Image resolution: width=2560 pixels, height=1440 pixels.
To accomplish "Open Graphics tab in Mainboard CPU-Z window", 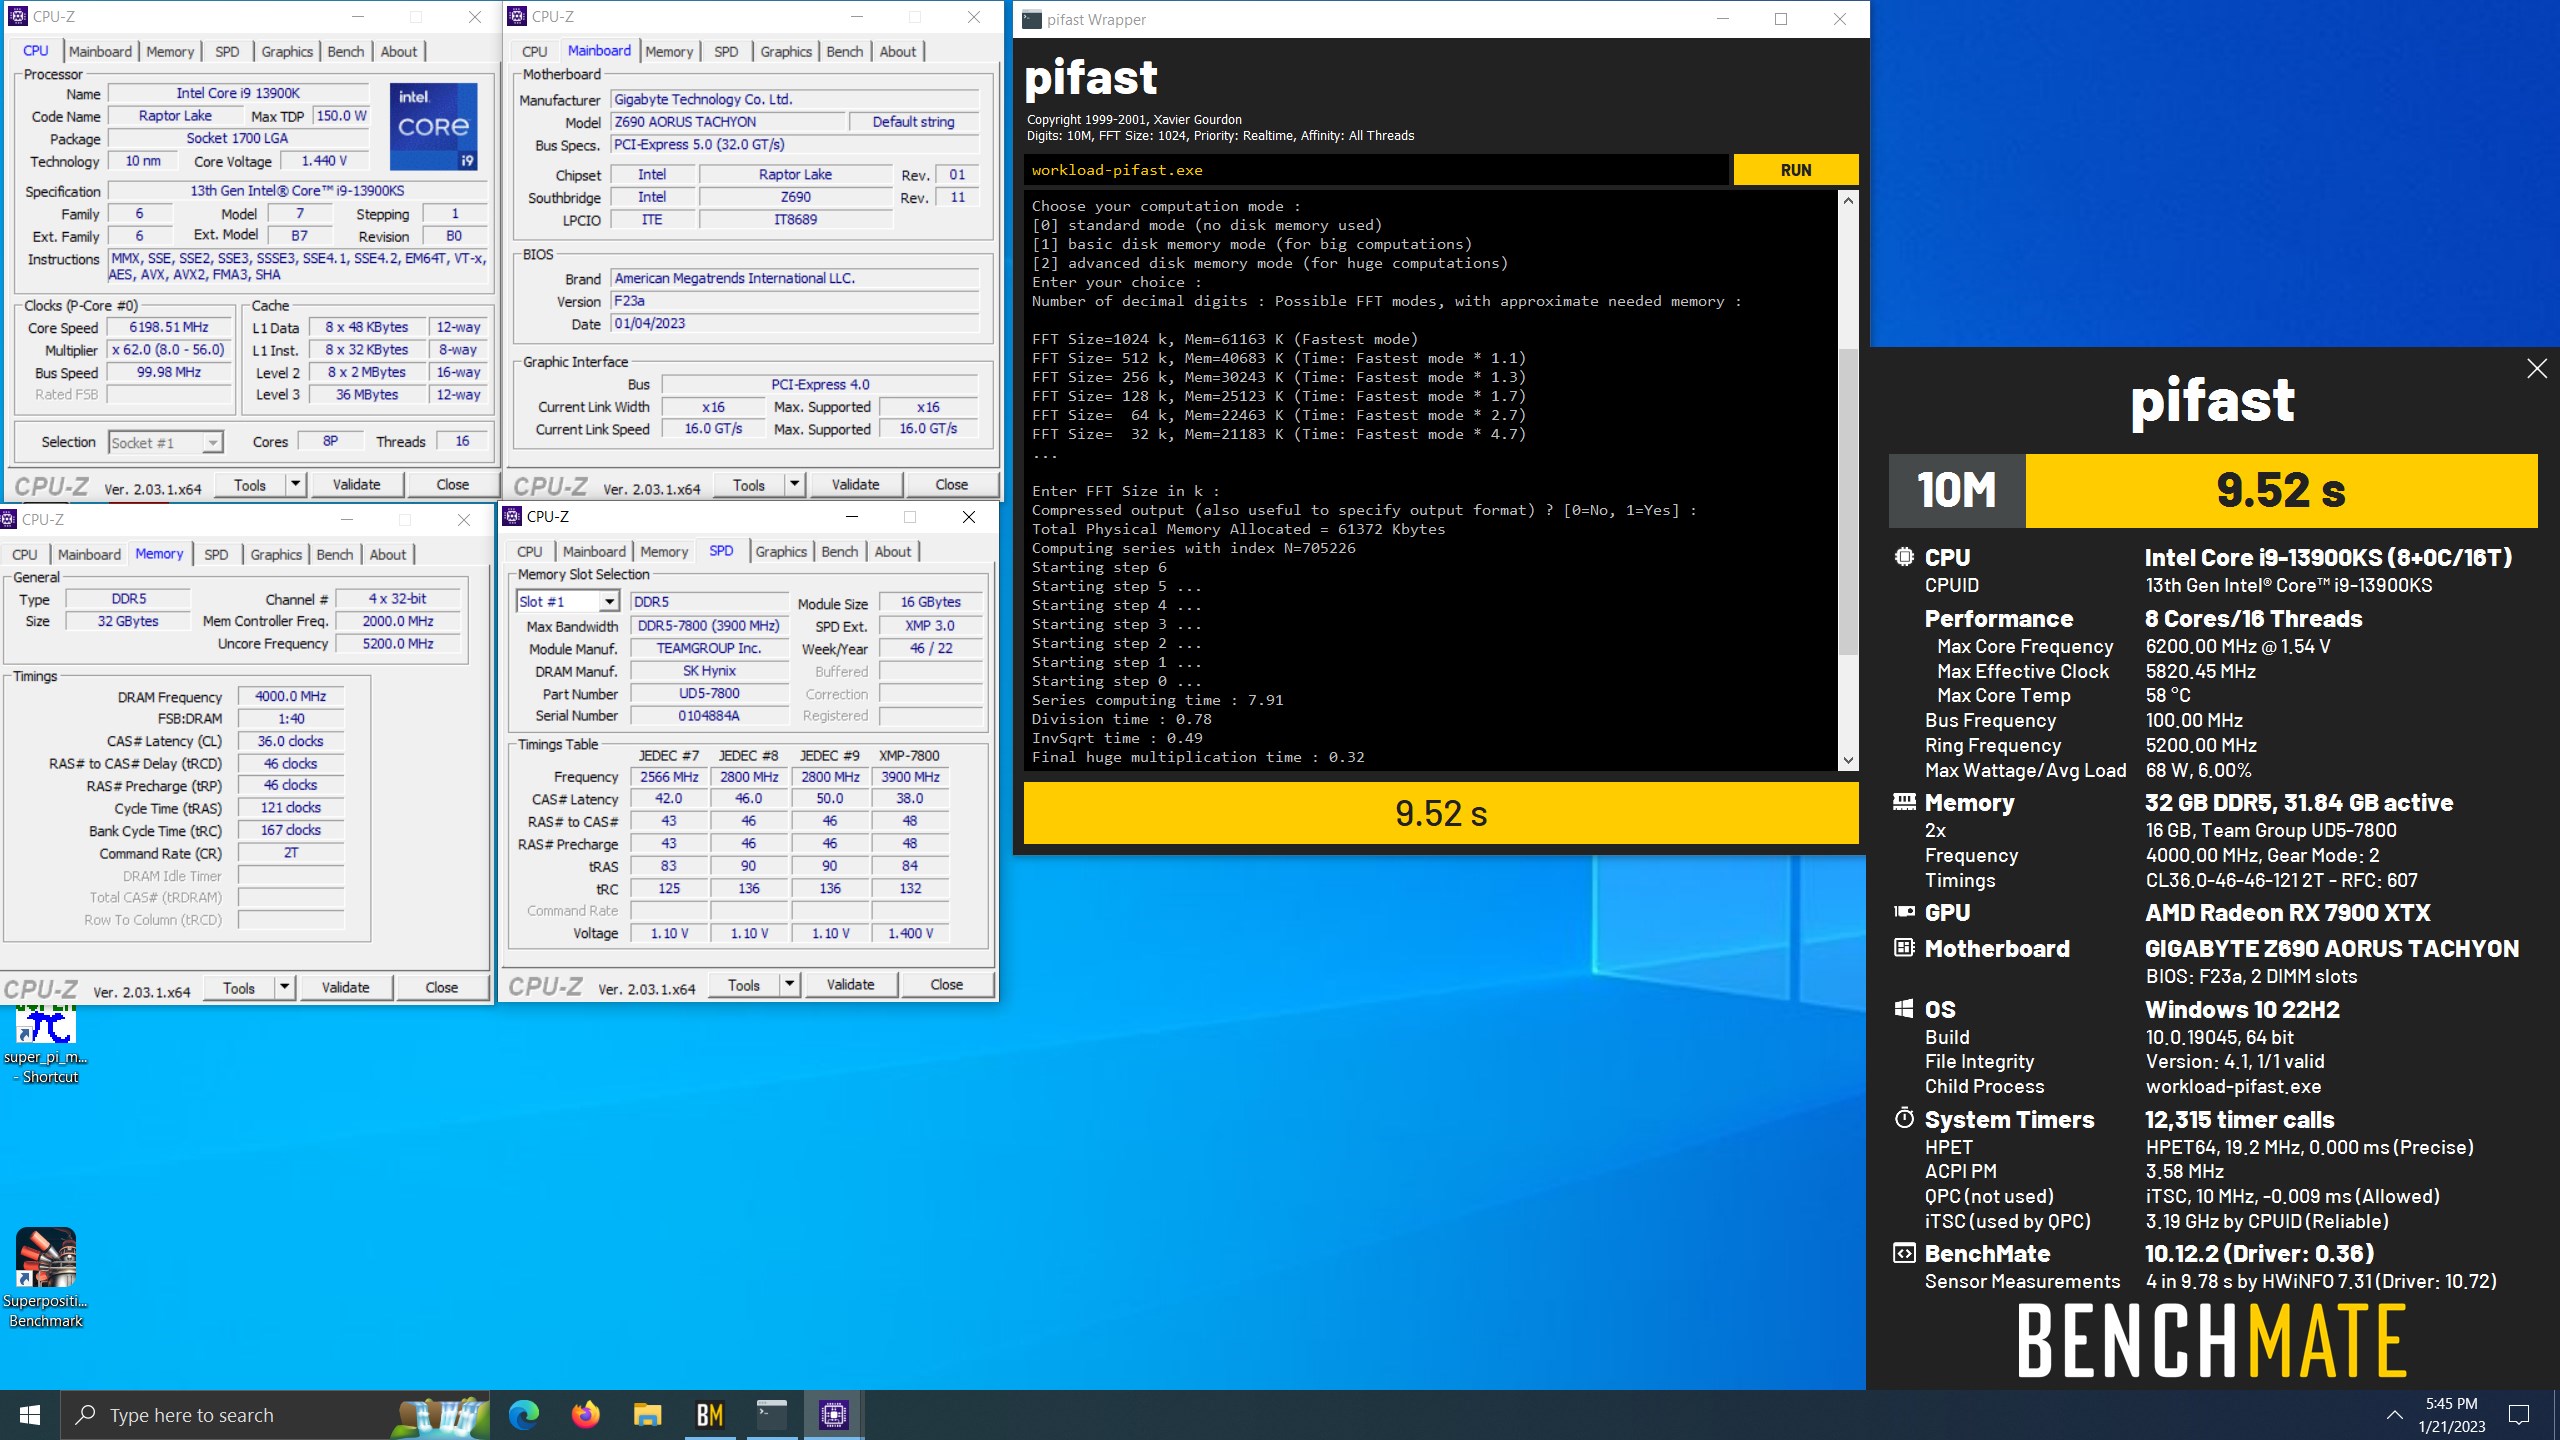I will [x=786, y=51].
